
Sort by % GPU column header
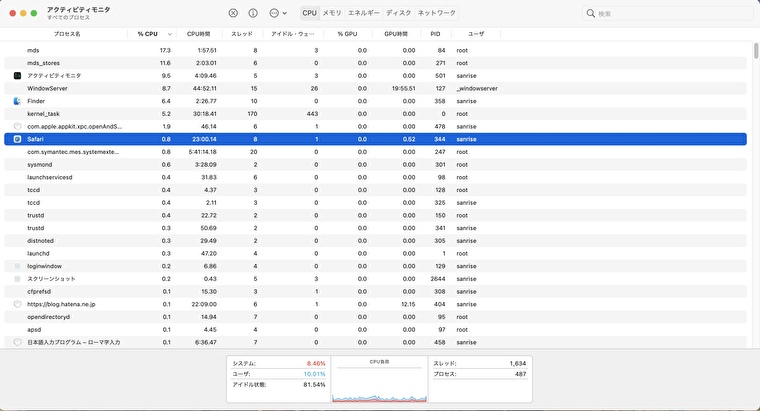(x=348, y=34)
